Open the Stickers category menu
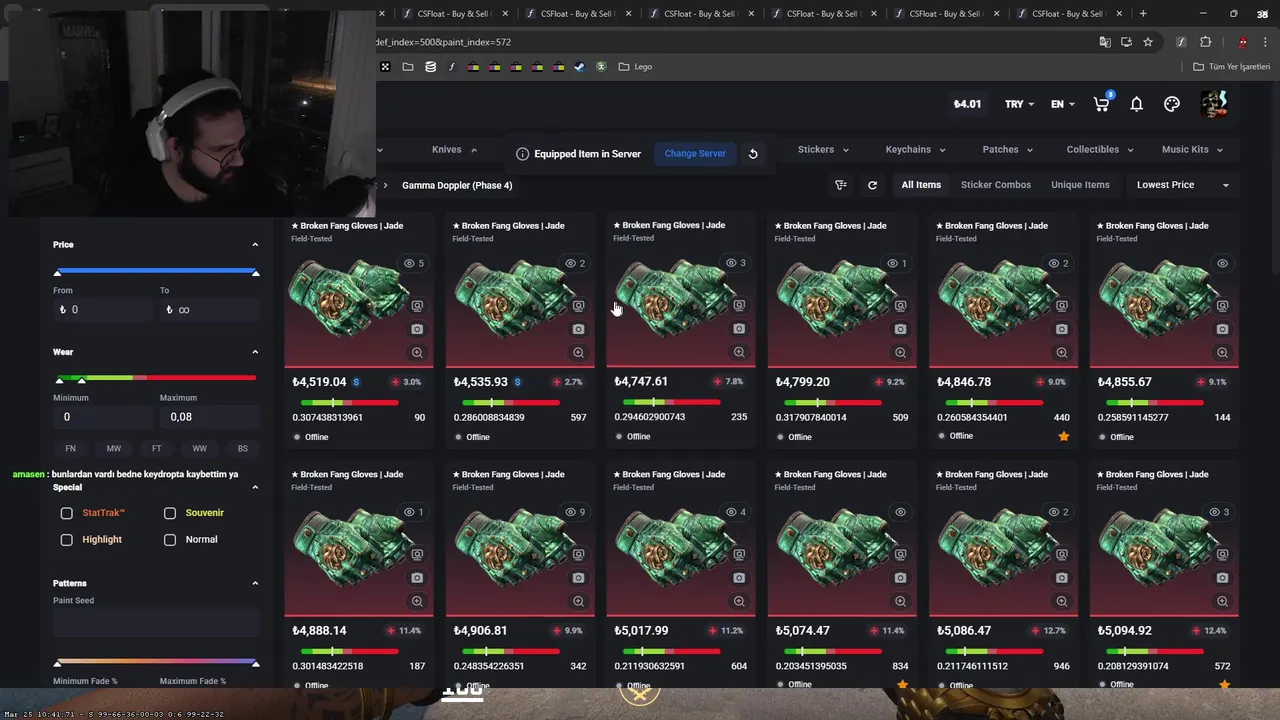Image resolution: width=1280 pixels, height=720 pixels. 823,150
